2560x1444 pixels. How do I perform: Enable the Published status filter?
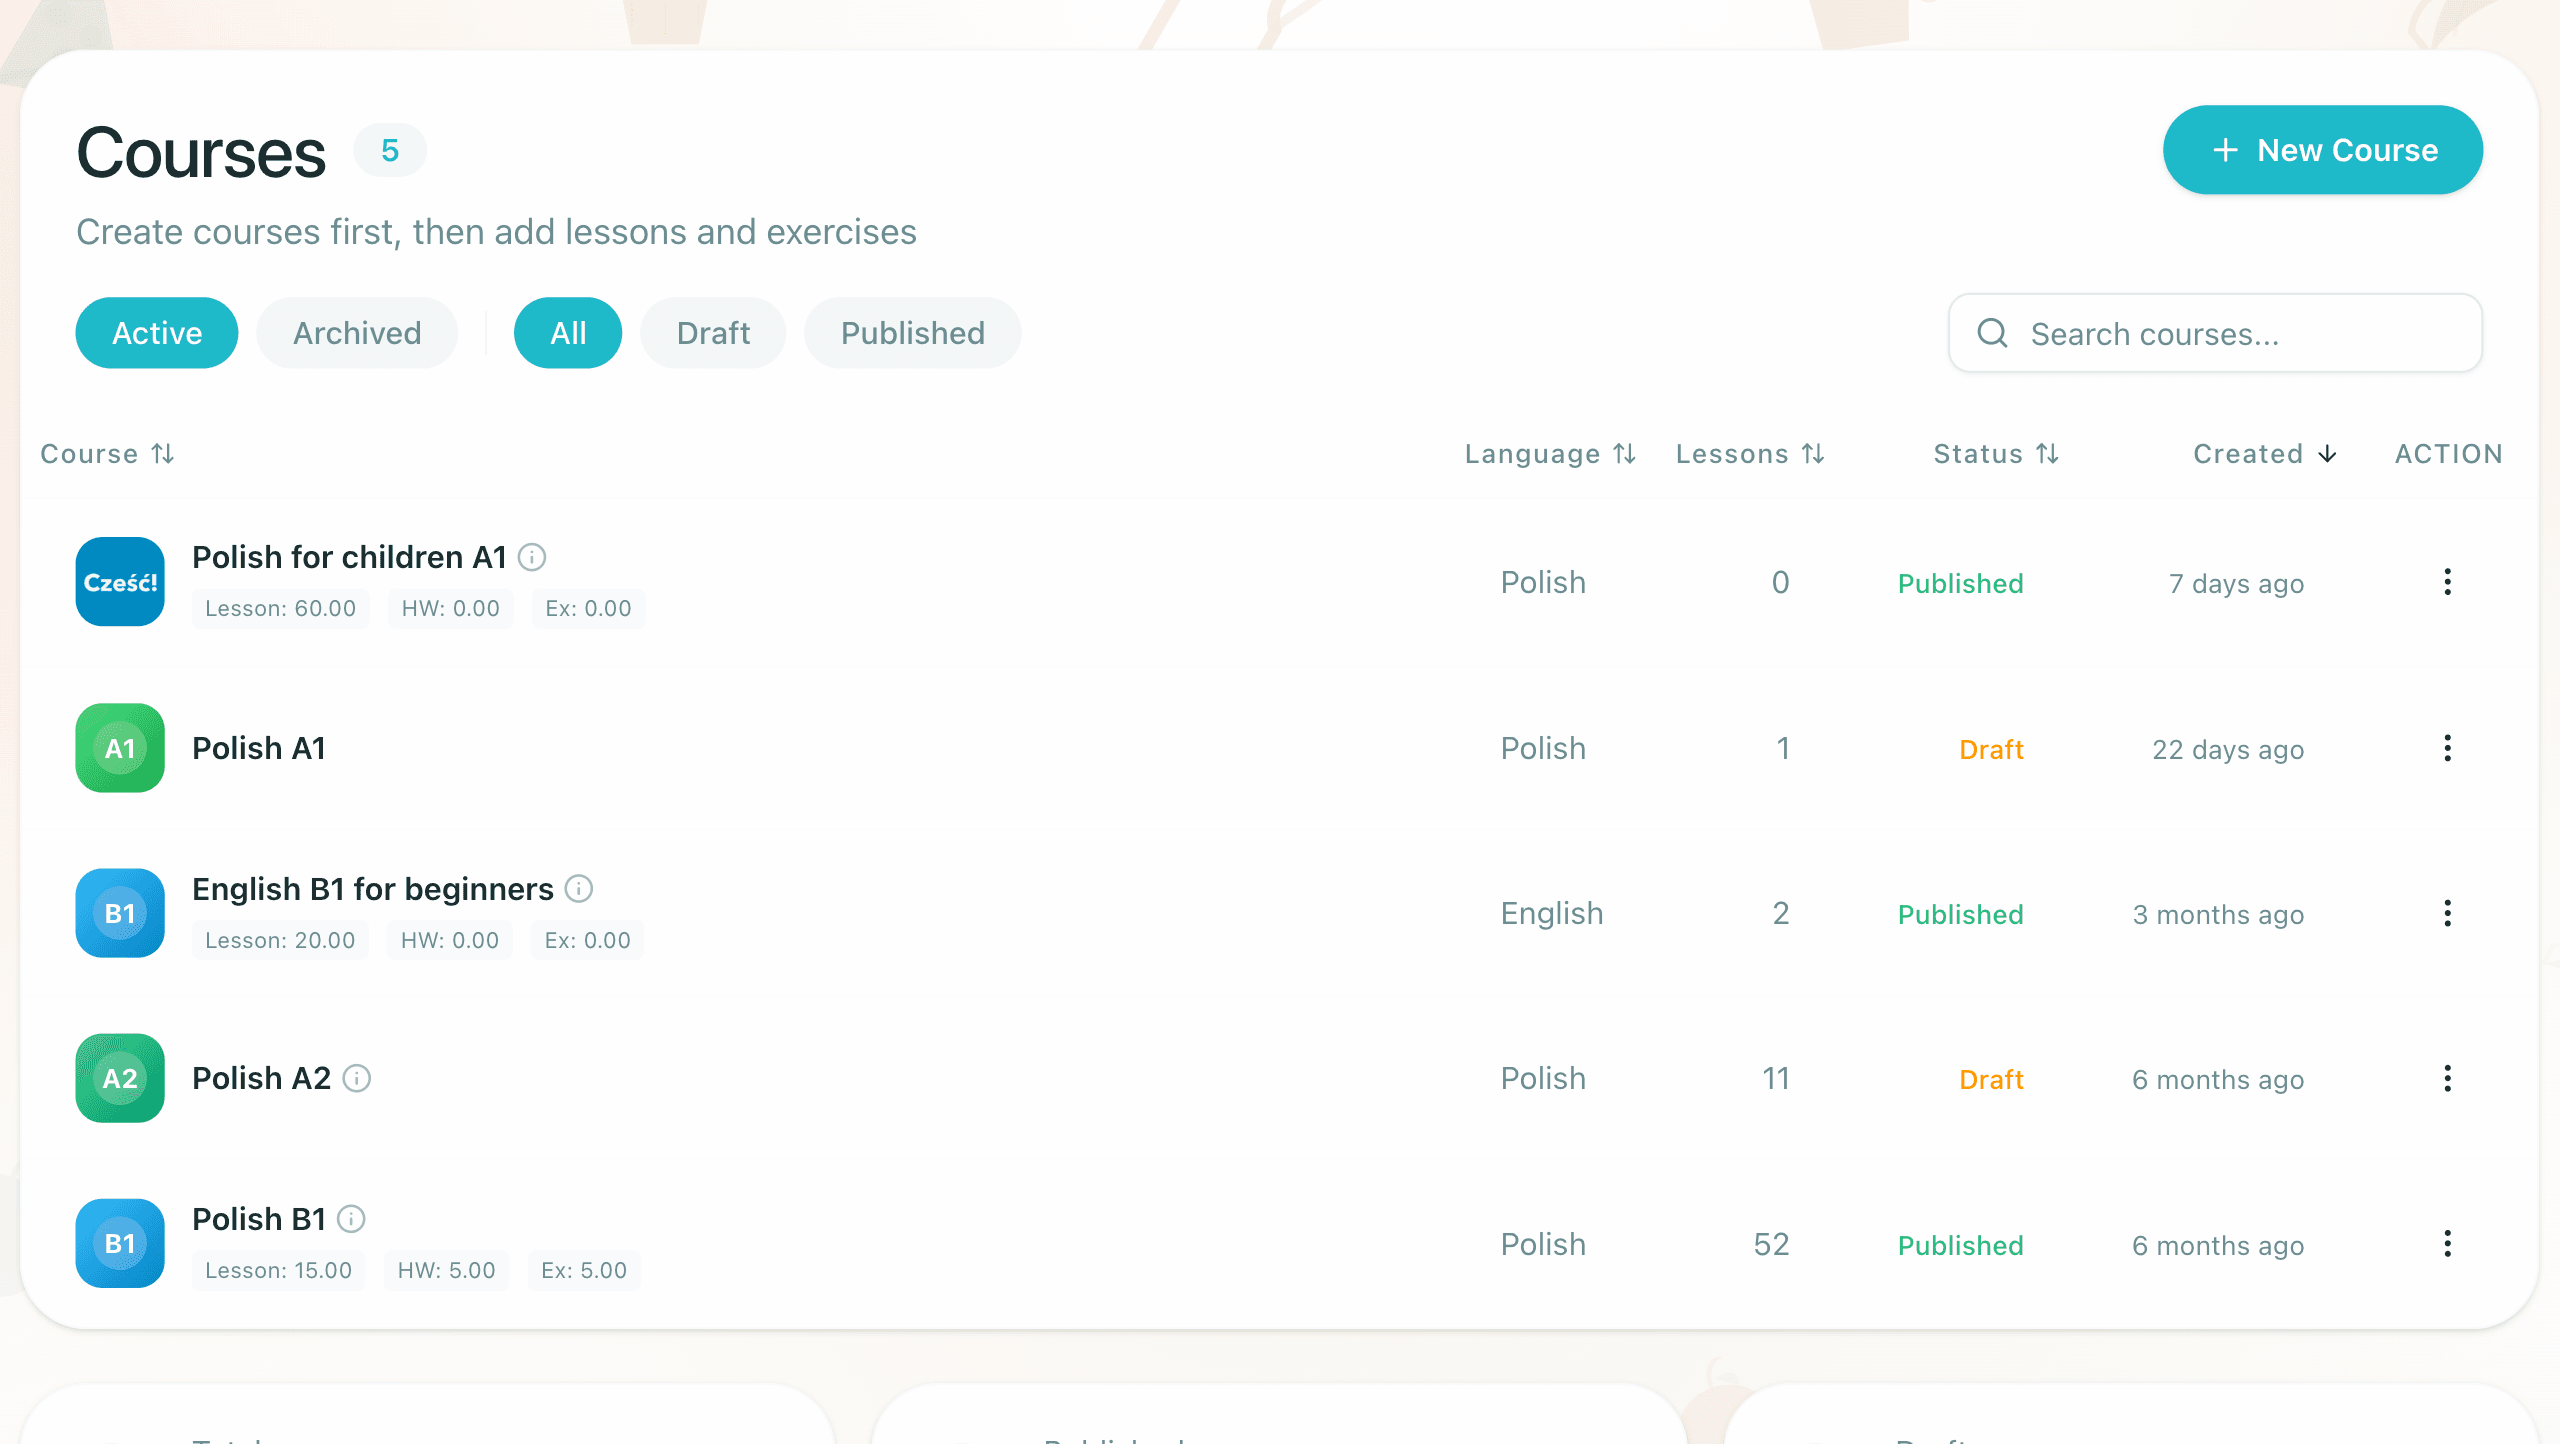pyautogui.click(x=911, y=333)
